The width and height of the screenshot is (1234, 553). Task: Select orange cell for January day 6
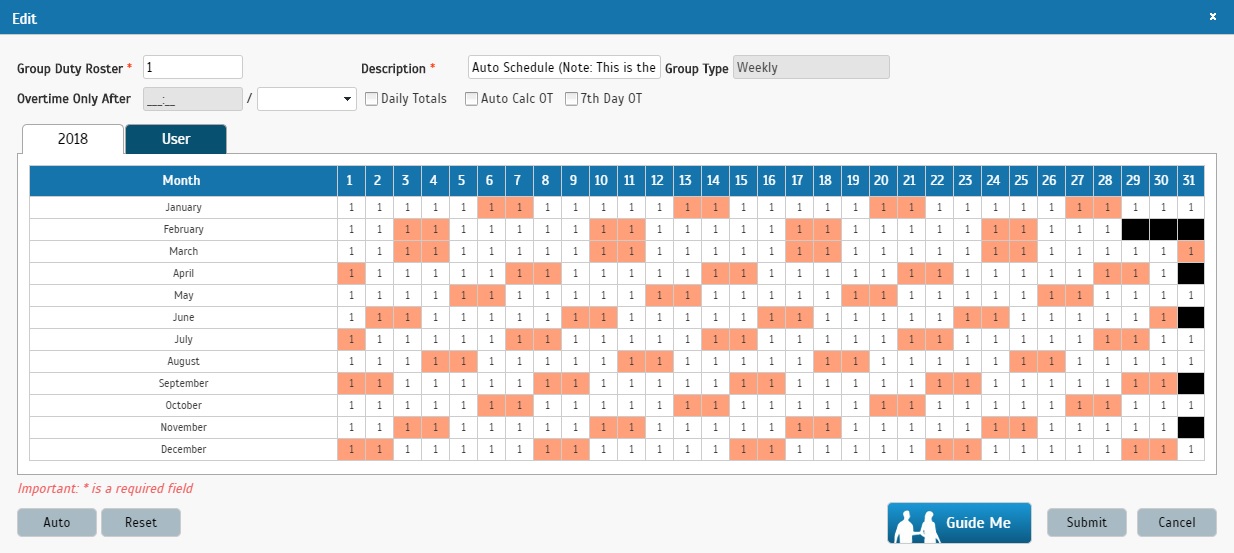(490, 207)
